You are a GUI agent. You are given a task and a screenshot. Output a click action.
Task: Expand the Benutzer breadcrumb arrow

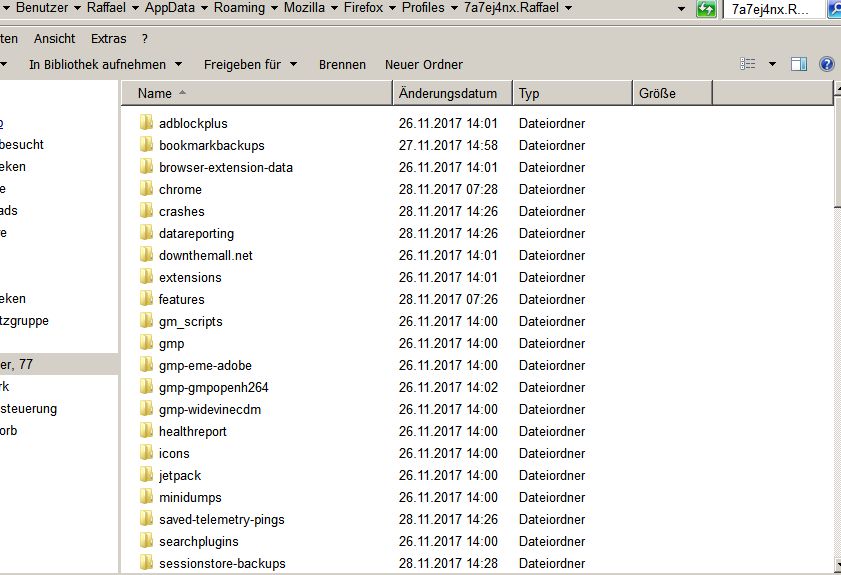click(77, 8)
